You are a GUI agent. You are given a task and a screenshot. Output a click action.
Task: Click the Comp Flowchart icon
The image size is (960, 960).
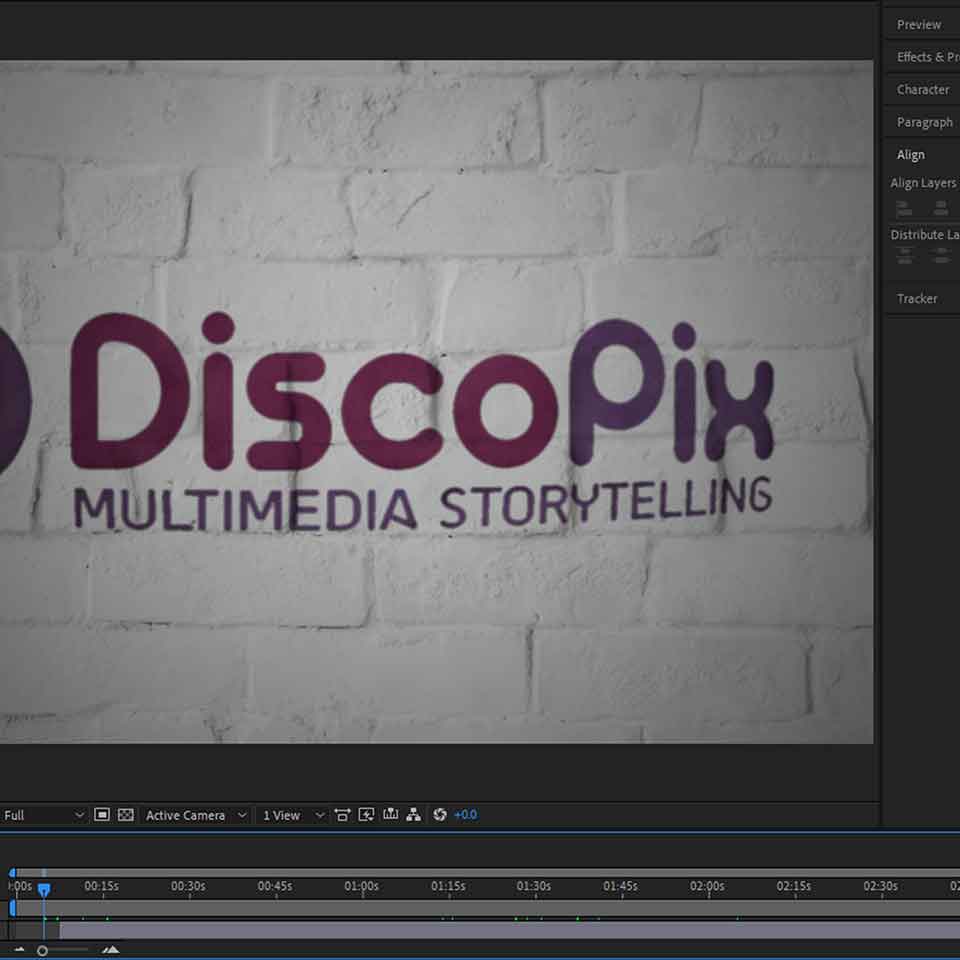(x=414, y=815)
